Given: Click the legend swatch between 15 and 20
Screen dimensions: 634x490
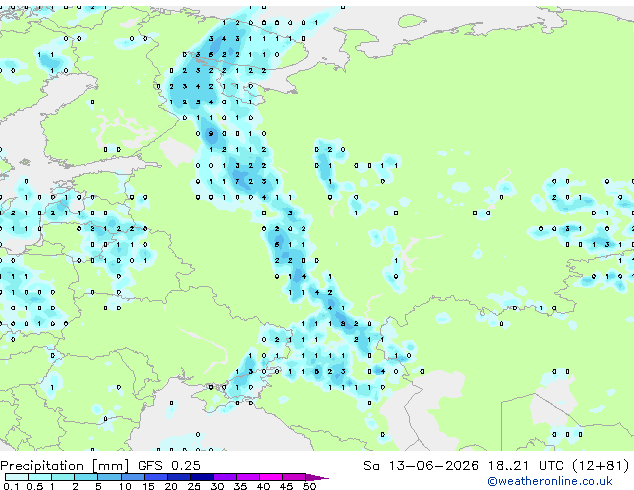Looking at the screenshot, I should pos(156,477).
